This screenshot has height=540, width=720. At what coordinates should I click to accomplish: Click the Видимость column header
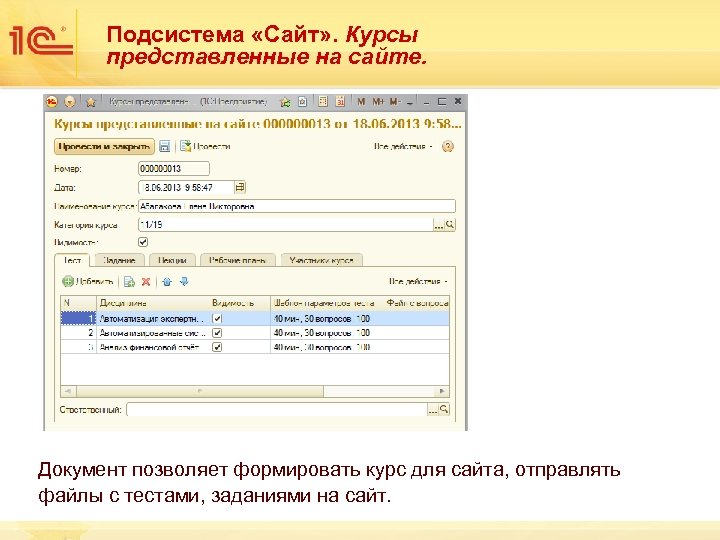(240, 303)
